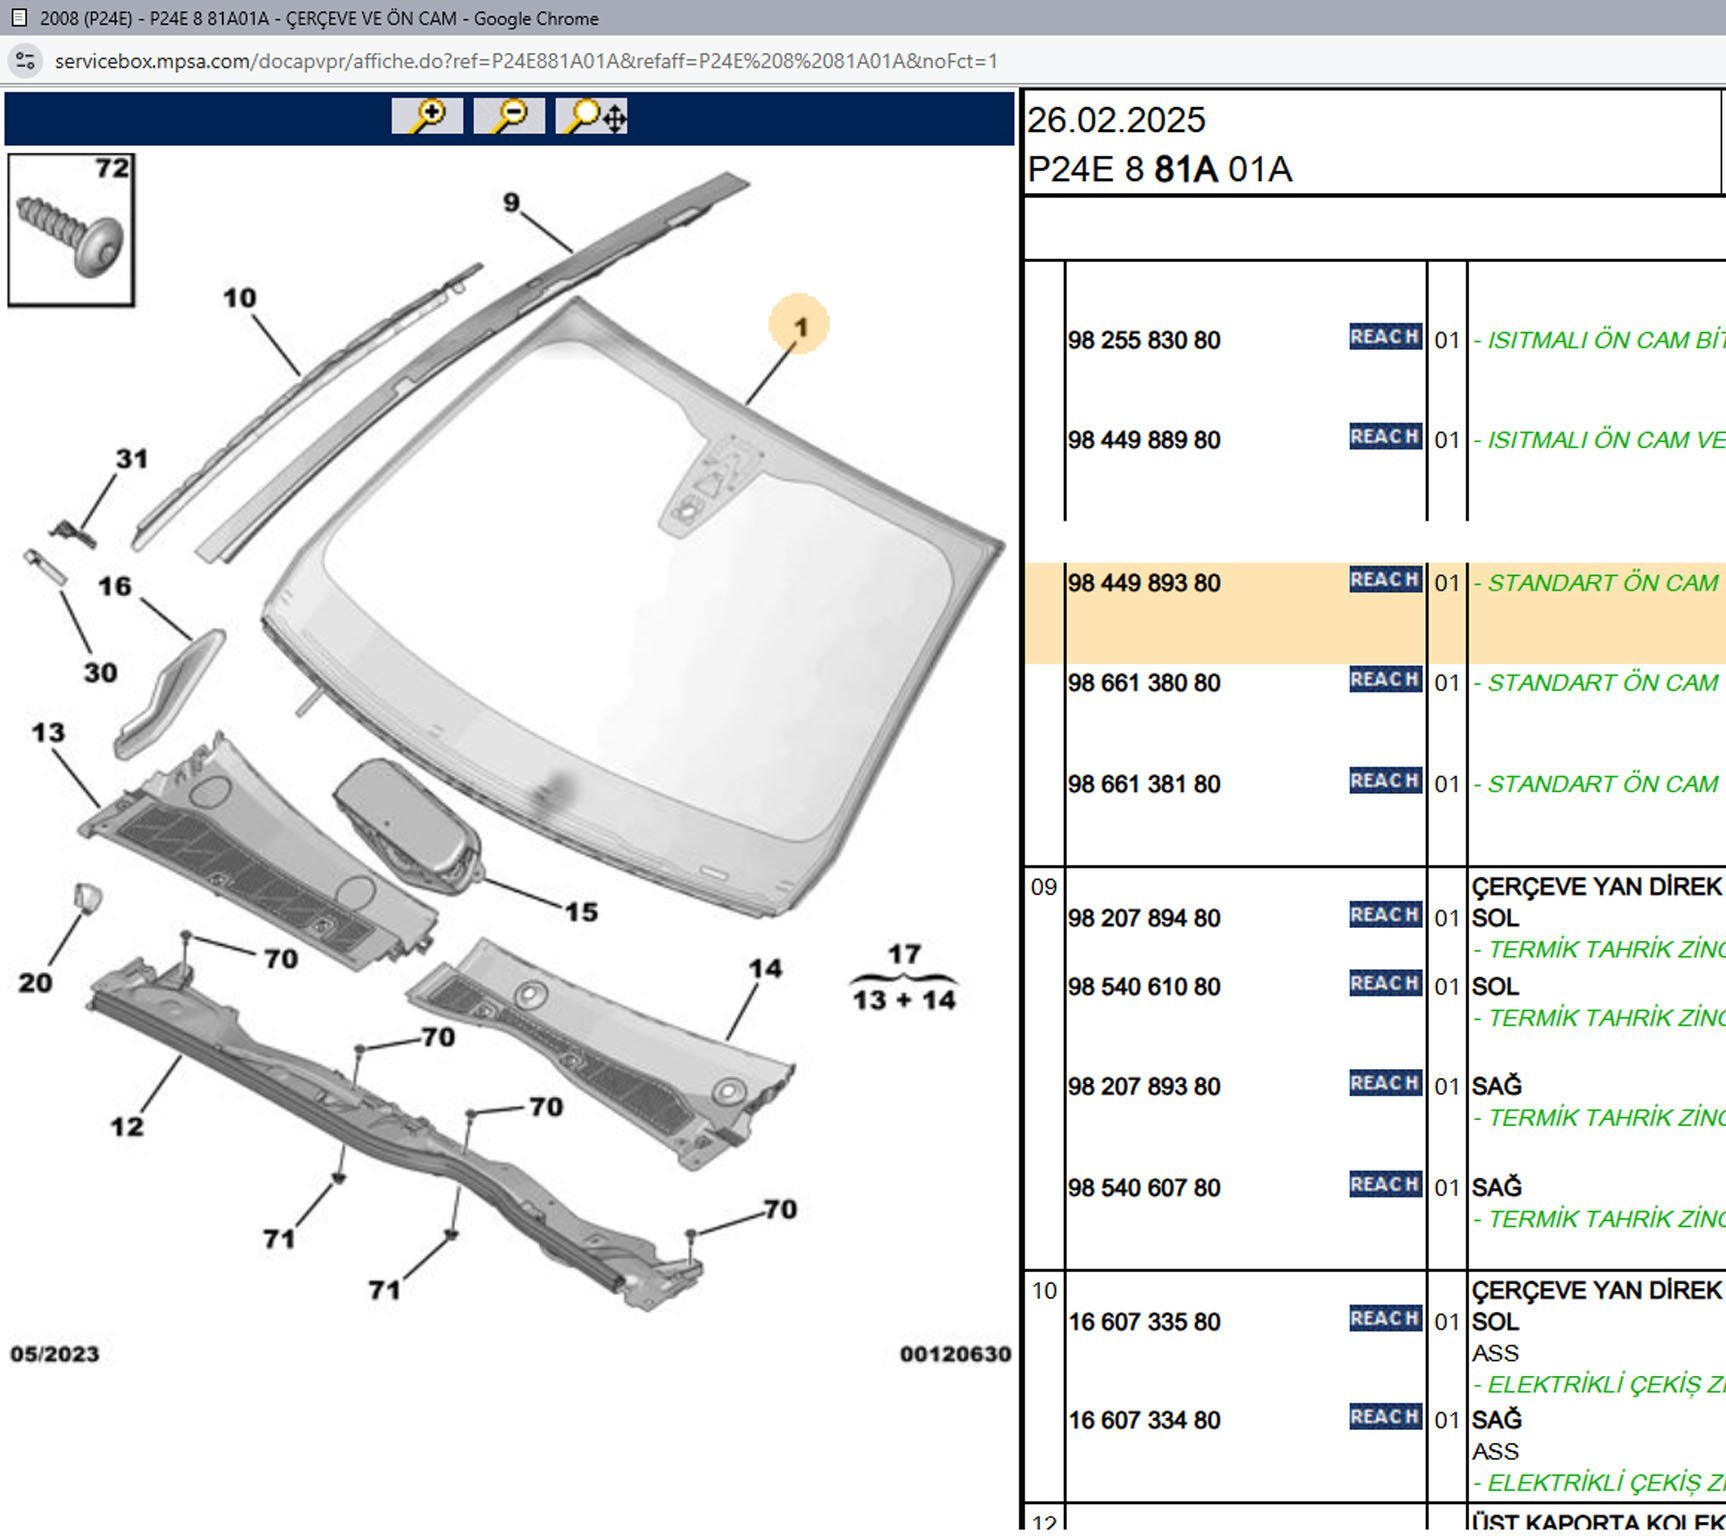The width and height of the screenshot is (1726, 1536).
Task: Click callout number 9 in diagram
Action: point(511,203)
